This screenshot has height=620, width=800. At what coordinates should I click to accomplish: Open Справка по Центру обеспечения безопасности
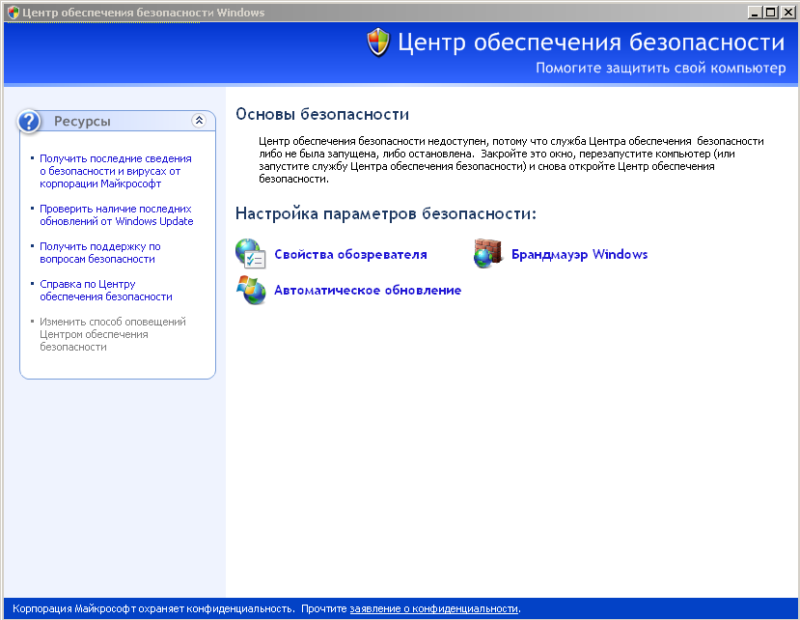(106, 290)
